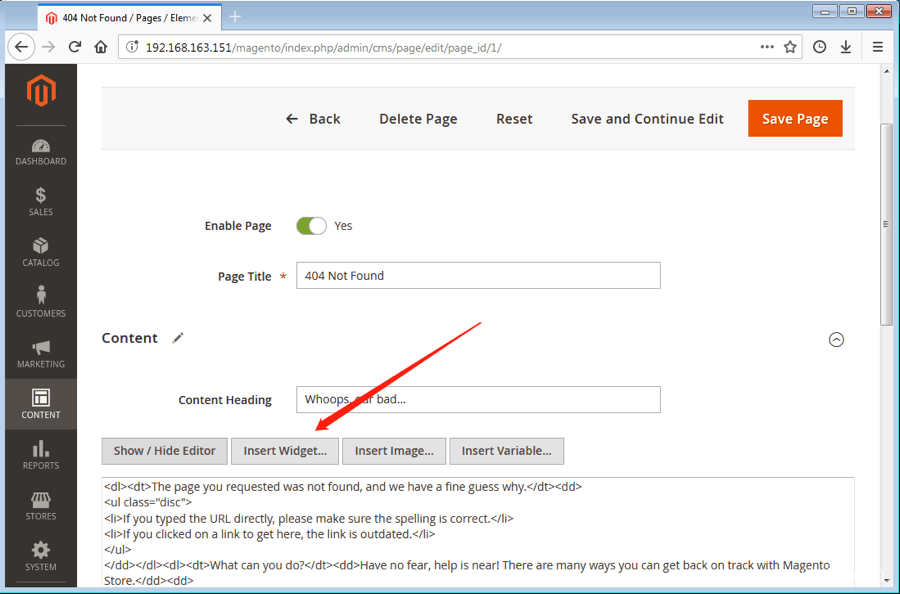This screenshot has width=900, height=594.
Task: Toggle the Enable Page switch
Action: [311, 226]
